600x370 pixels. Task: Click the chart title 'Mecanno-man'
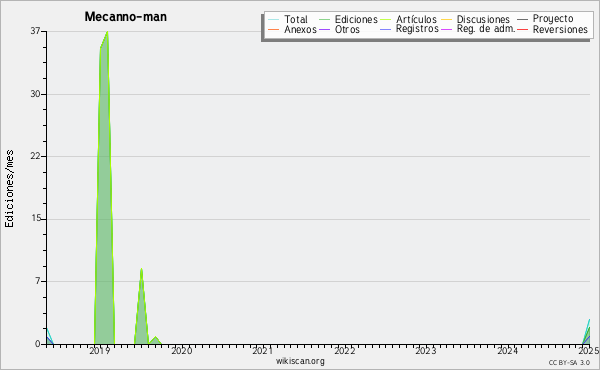coord(126,17)
